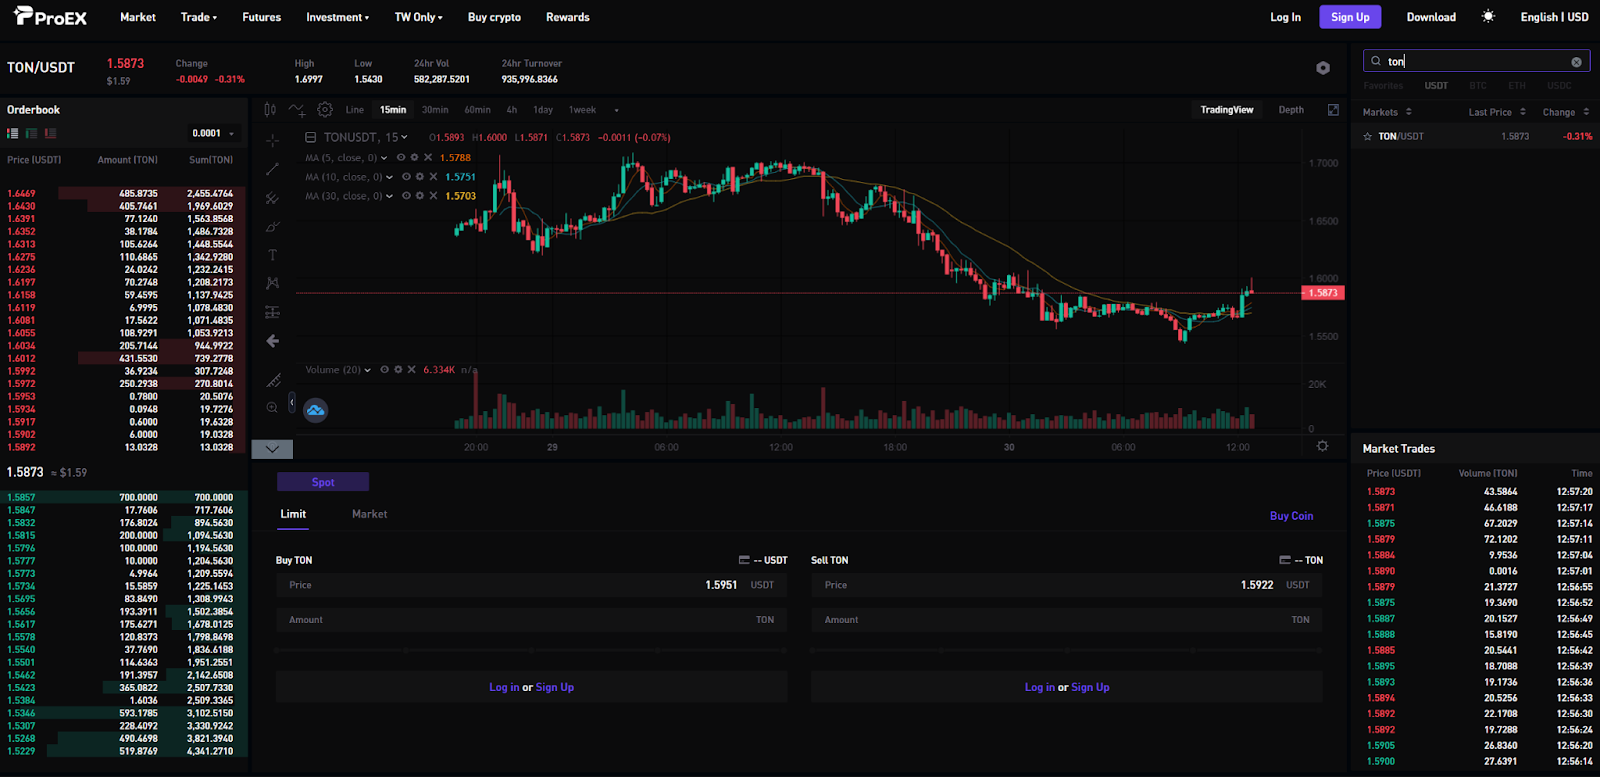1600x777 pixels.
Task: Select the 30min chart interval
Action: [435, 110]
